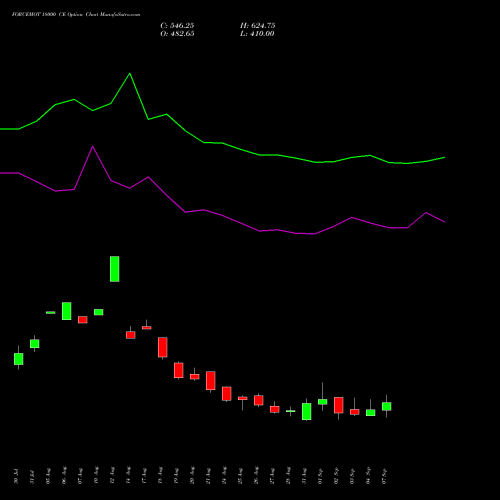The width and height of the screenshot is (500, 500).
Task: Select the close value C: 546.25
Action: click(x=177, y=26)
